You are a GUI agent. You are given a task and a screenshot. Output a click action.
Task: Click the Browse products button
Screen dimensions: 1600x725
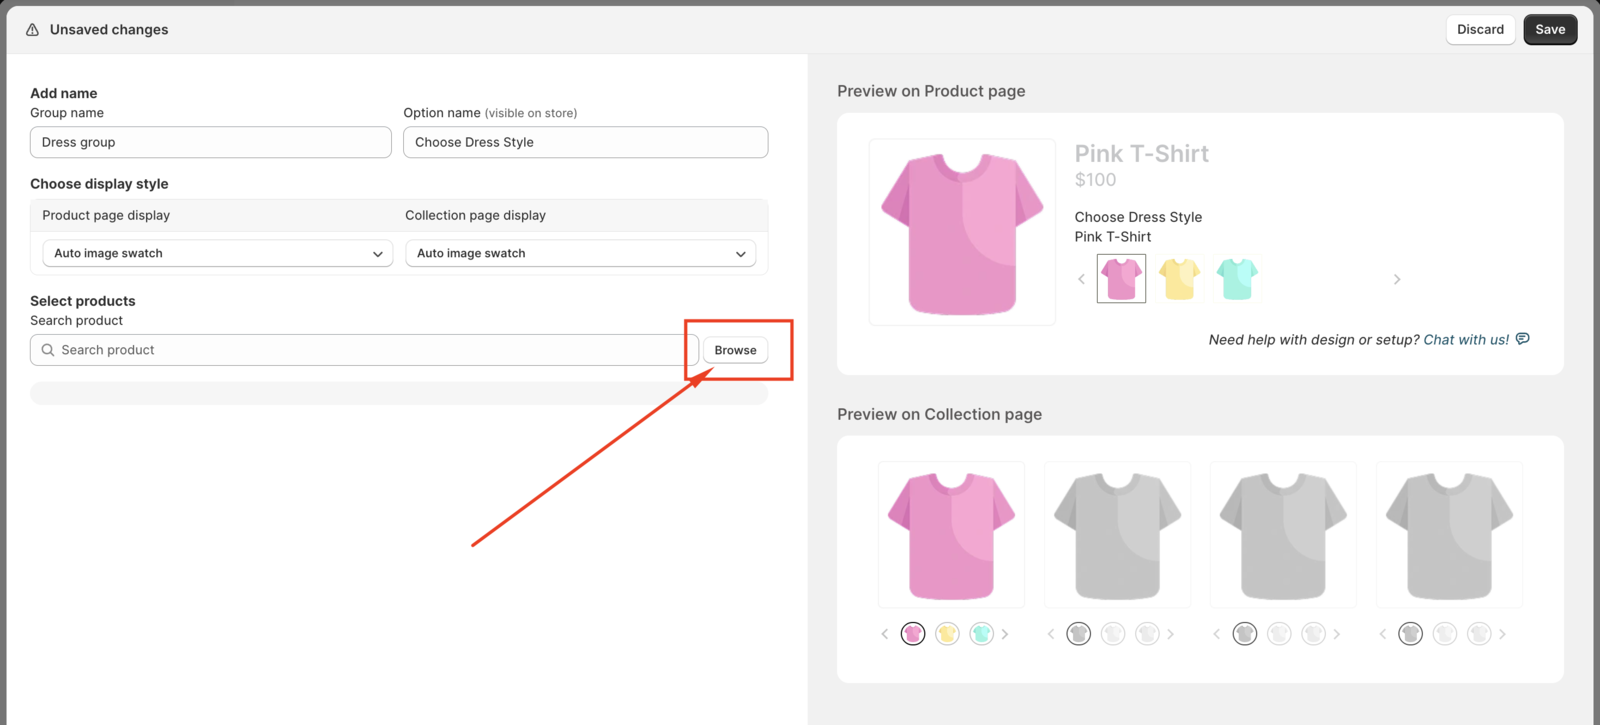(x=735, y=350)
